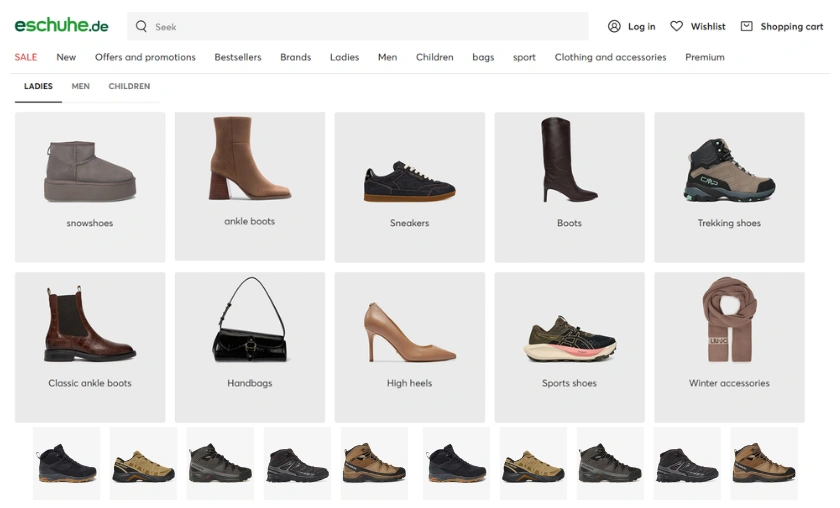Click the 'Handbags' label text

tap(250, 383)
